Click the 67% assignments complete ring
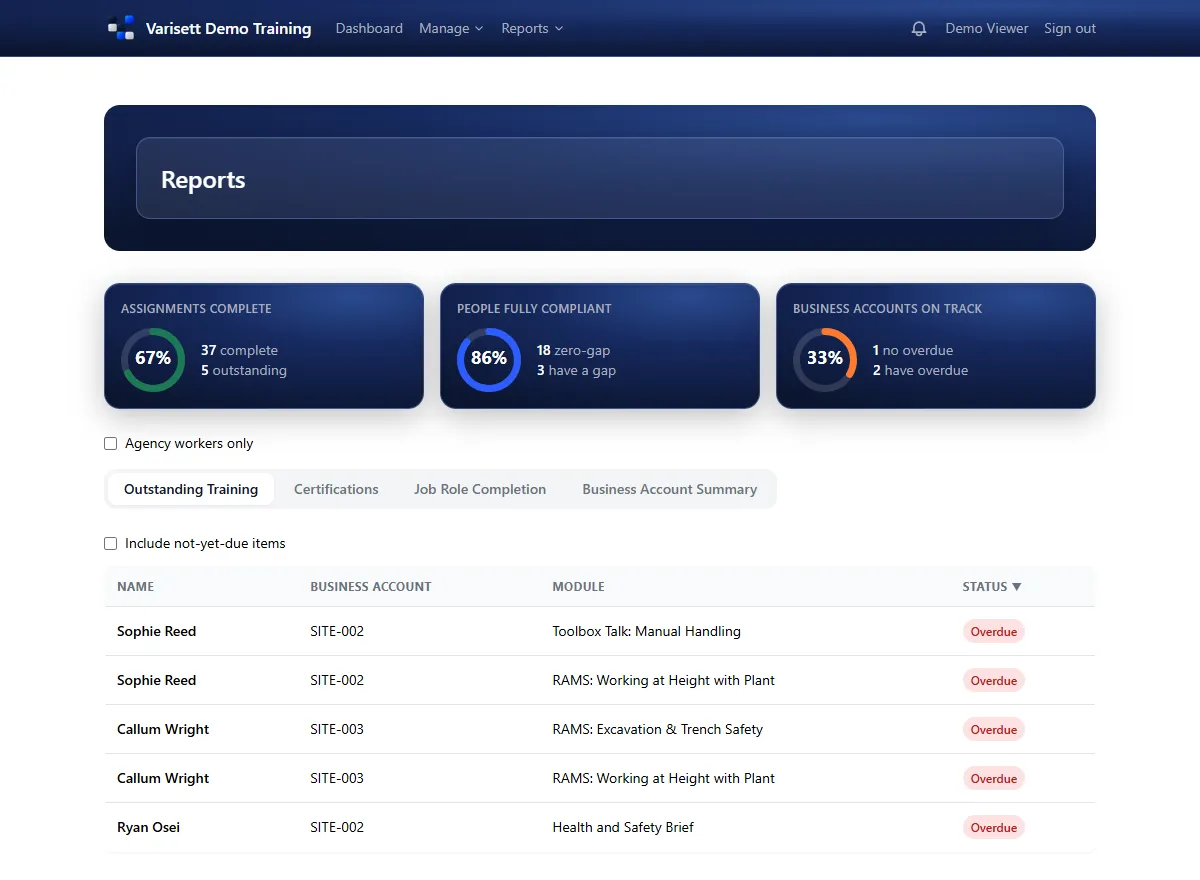Image resolution: width=1200 pixels, height=880 pixels. [x=153, y=359]
